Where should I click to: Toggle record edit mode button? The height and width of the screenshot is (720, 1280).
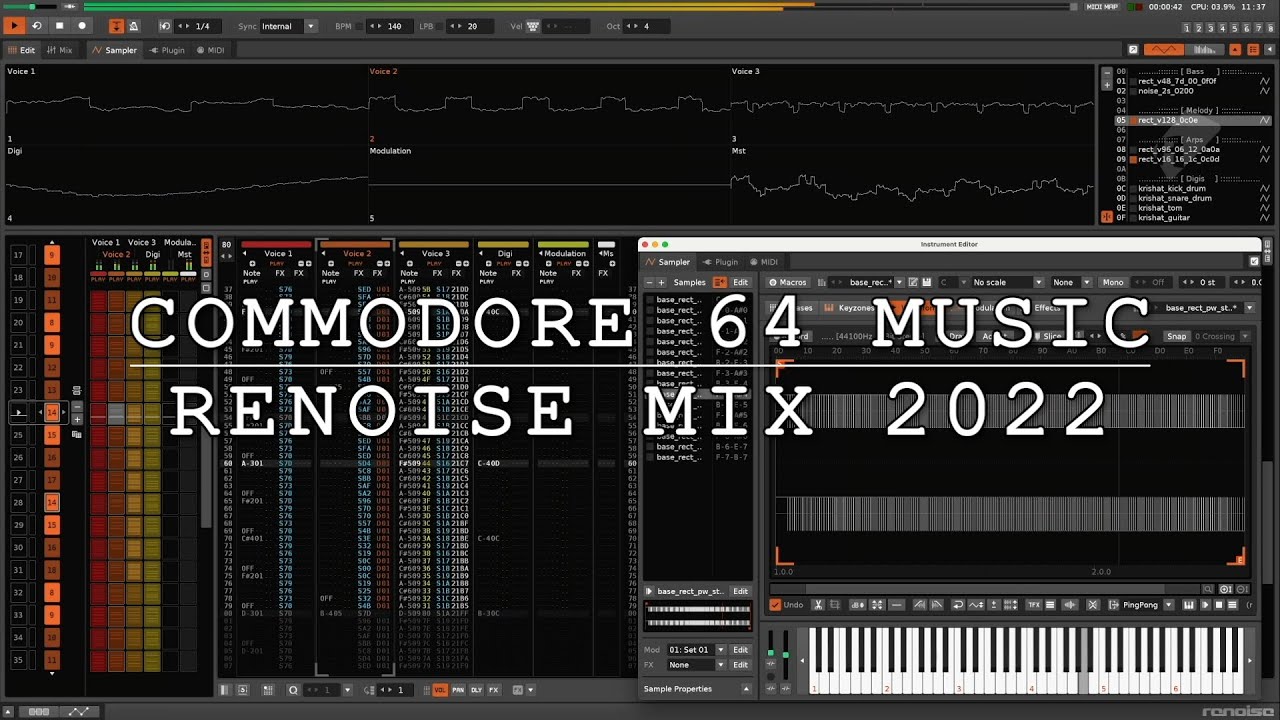pyautogui.click(x=82, y=26)
